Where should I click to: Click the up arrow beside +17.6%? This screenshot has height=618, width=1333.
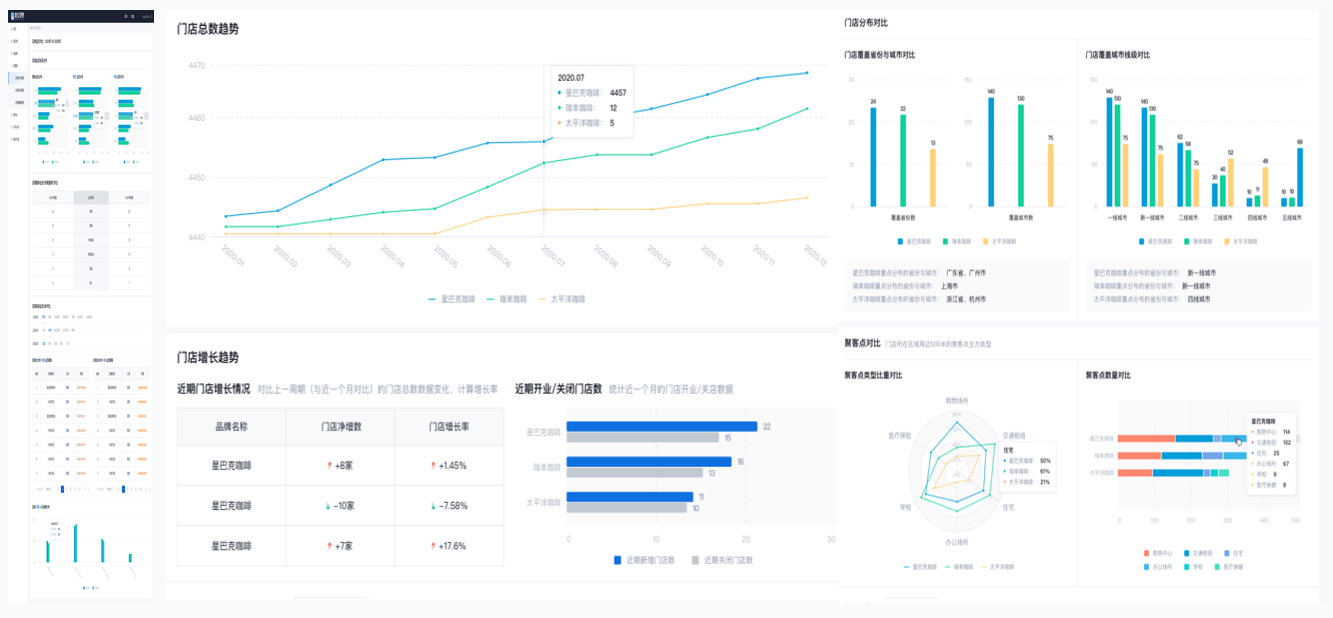pyautogui.click(x=434, y=546)
